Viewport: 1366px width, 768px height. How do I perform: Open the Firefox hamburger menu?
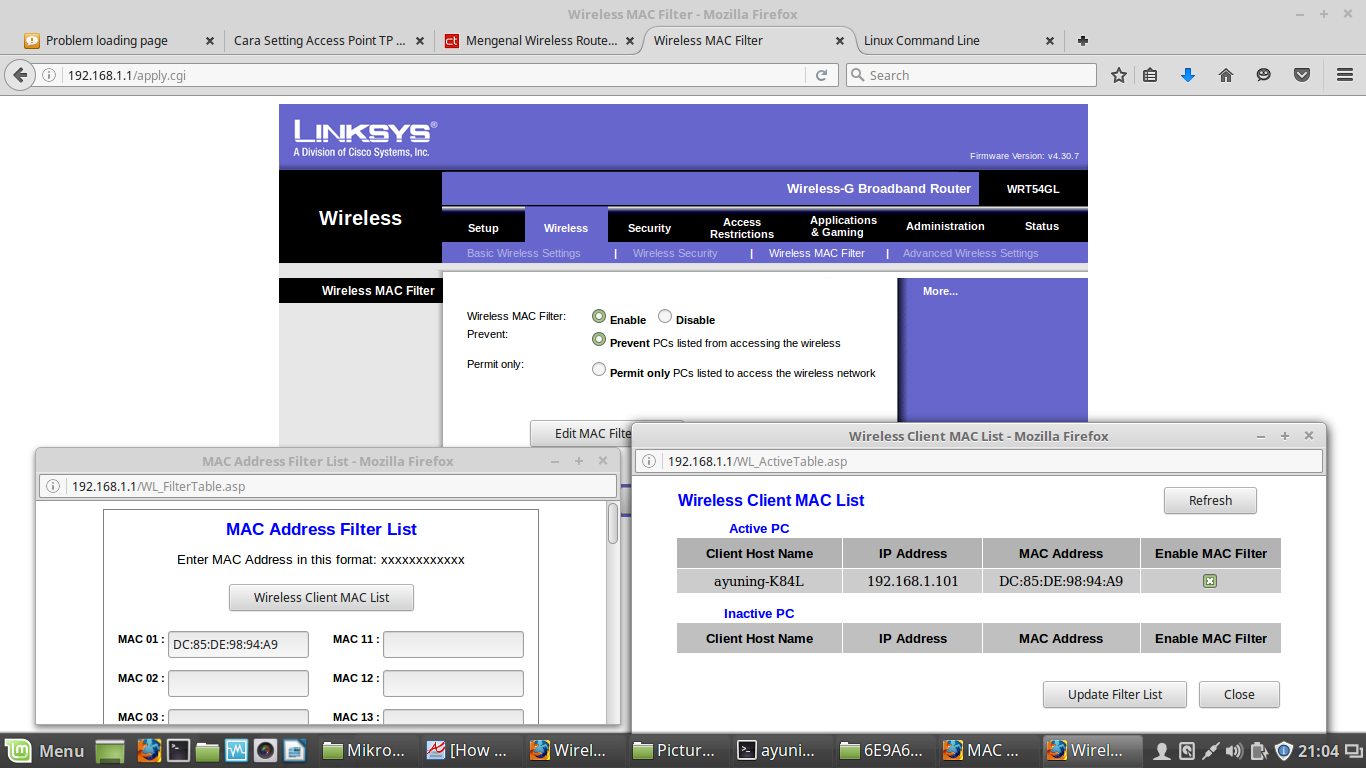tap(1345, 75)
